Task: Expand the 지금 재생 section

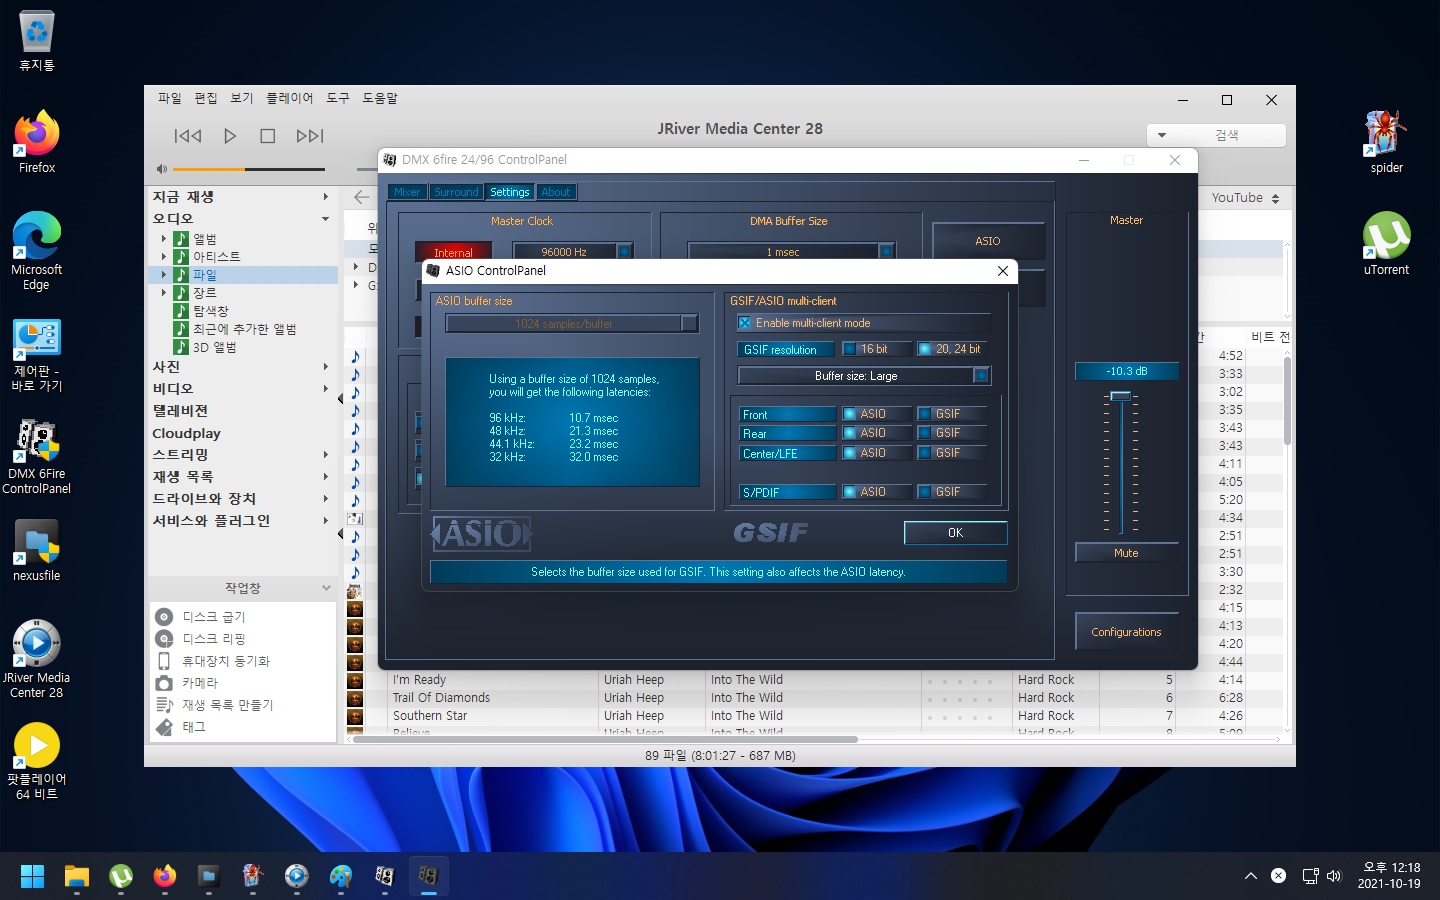Action: 326,197
